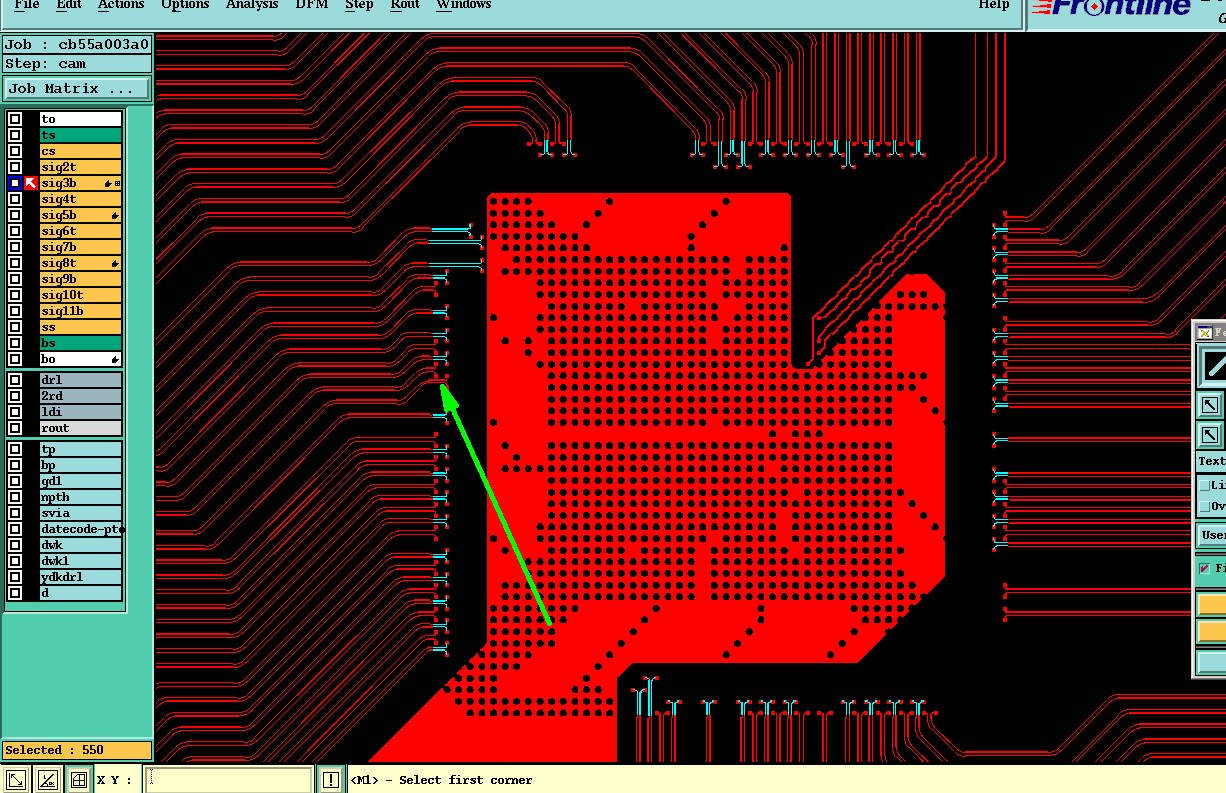
Task: Open the Analysis menu
Action: pos(252,5)
